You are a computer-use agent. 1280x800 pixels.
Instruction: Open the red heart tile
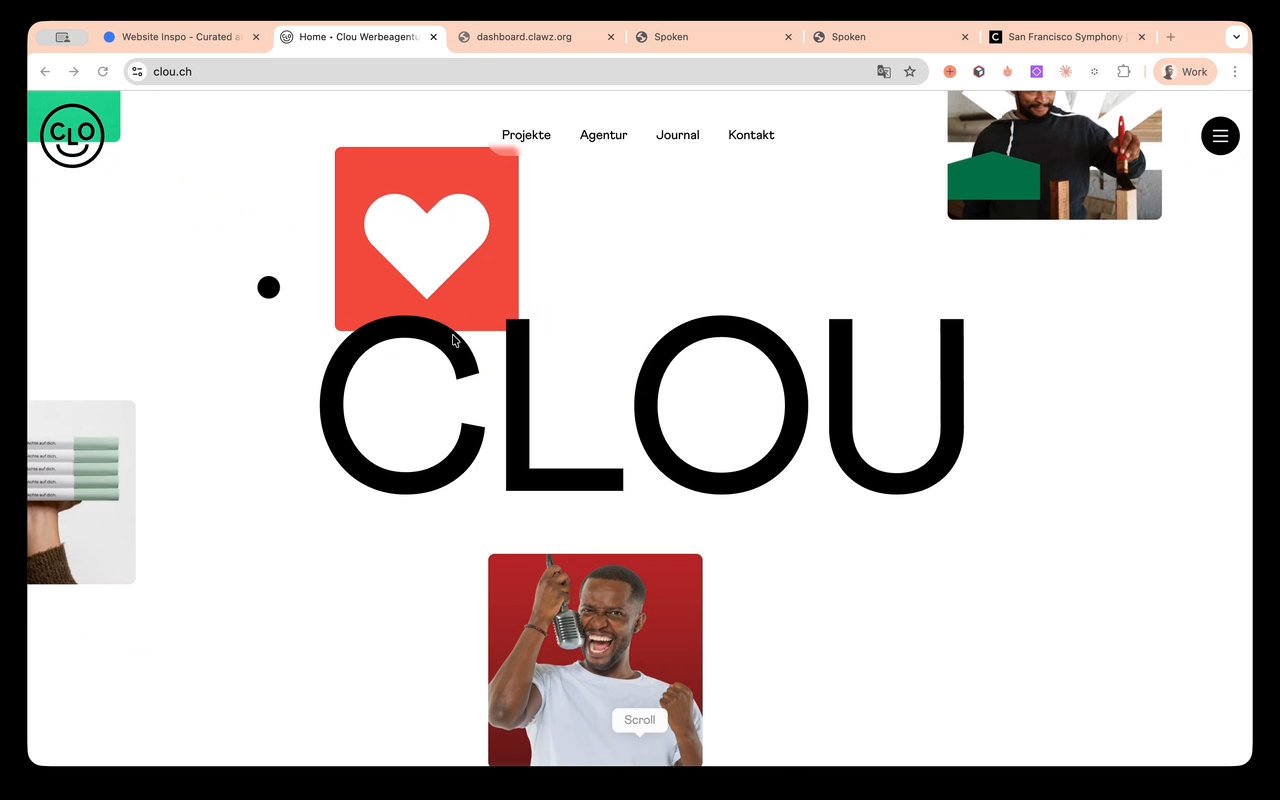[427, 238]
